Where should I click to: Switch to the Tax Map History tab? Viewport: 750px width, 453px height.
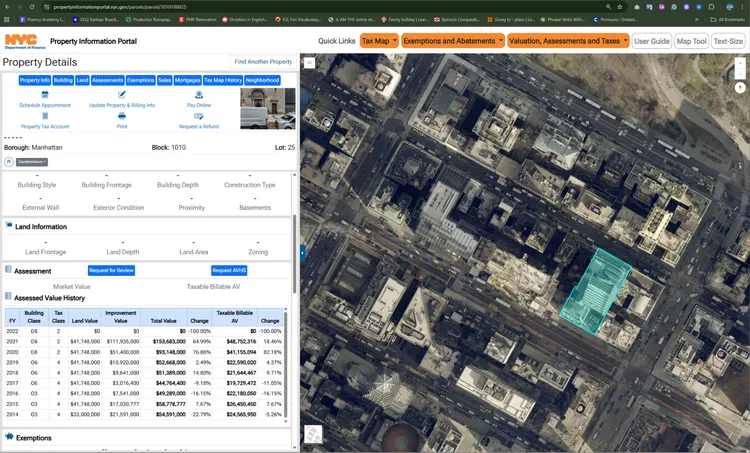point(222,80)
